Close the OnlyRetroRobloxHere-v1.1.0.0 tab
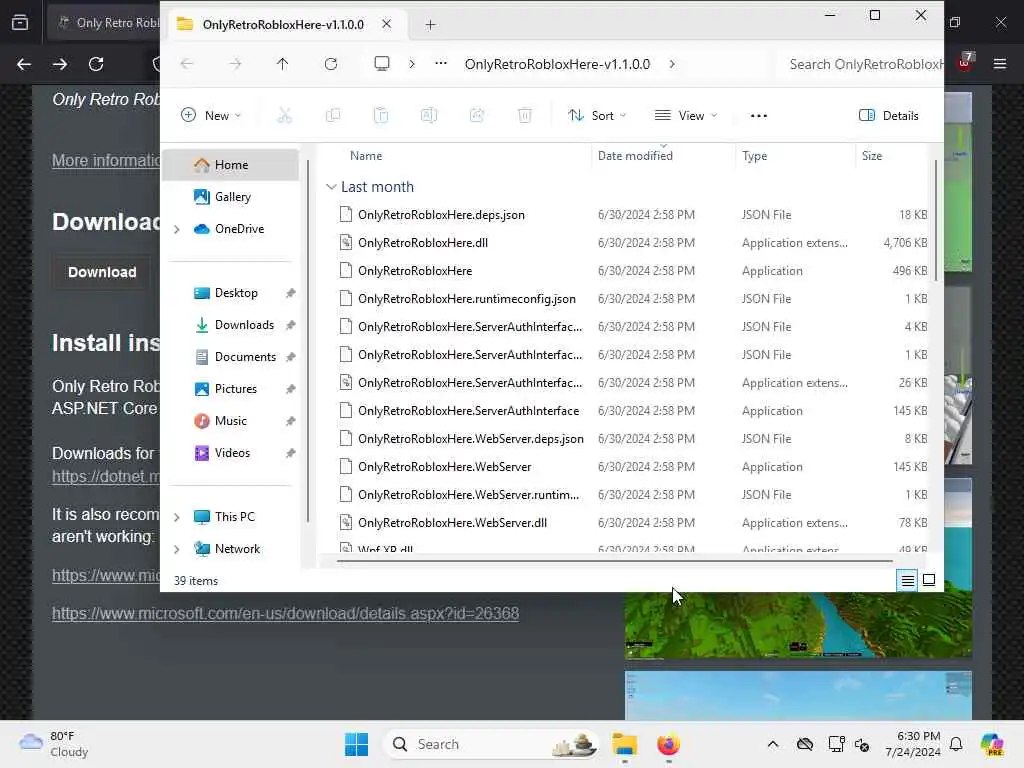 click(387, 24)
